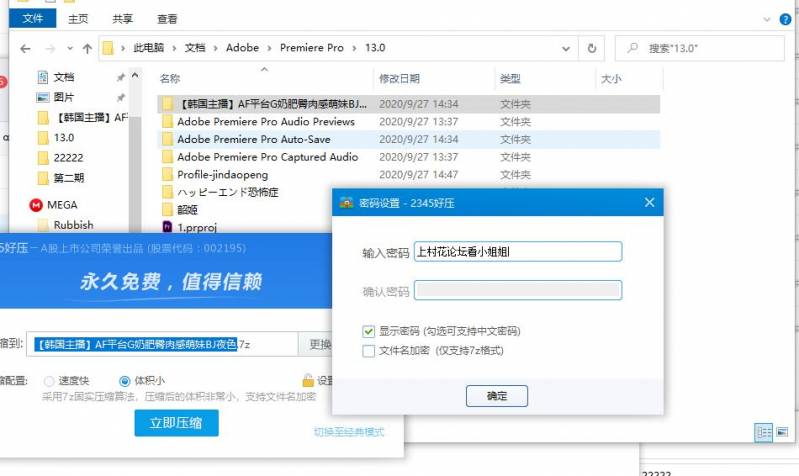Screen dimensions: 799x476
Task: Select the highlighted 【韩国主播】 folder row
Action: coord(409,104)
